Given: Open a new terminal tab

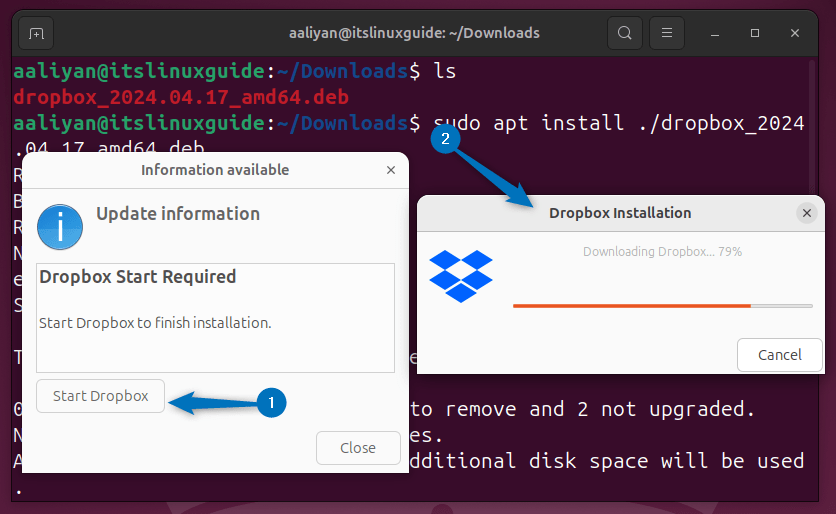Looking at the screenshot, I should tap(36, 33).
